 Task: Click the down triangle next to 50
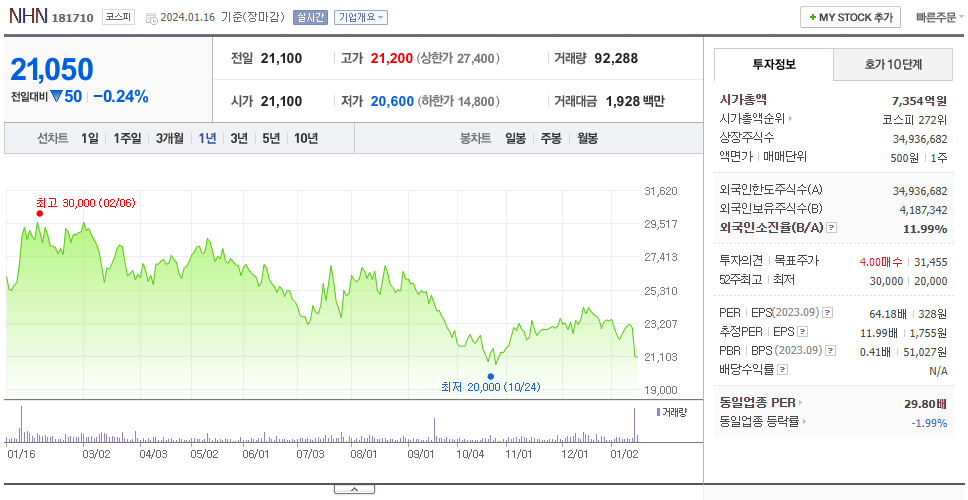[57, 96]
